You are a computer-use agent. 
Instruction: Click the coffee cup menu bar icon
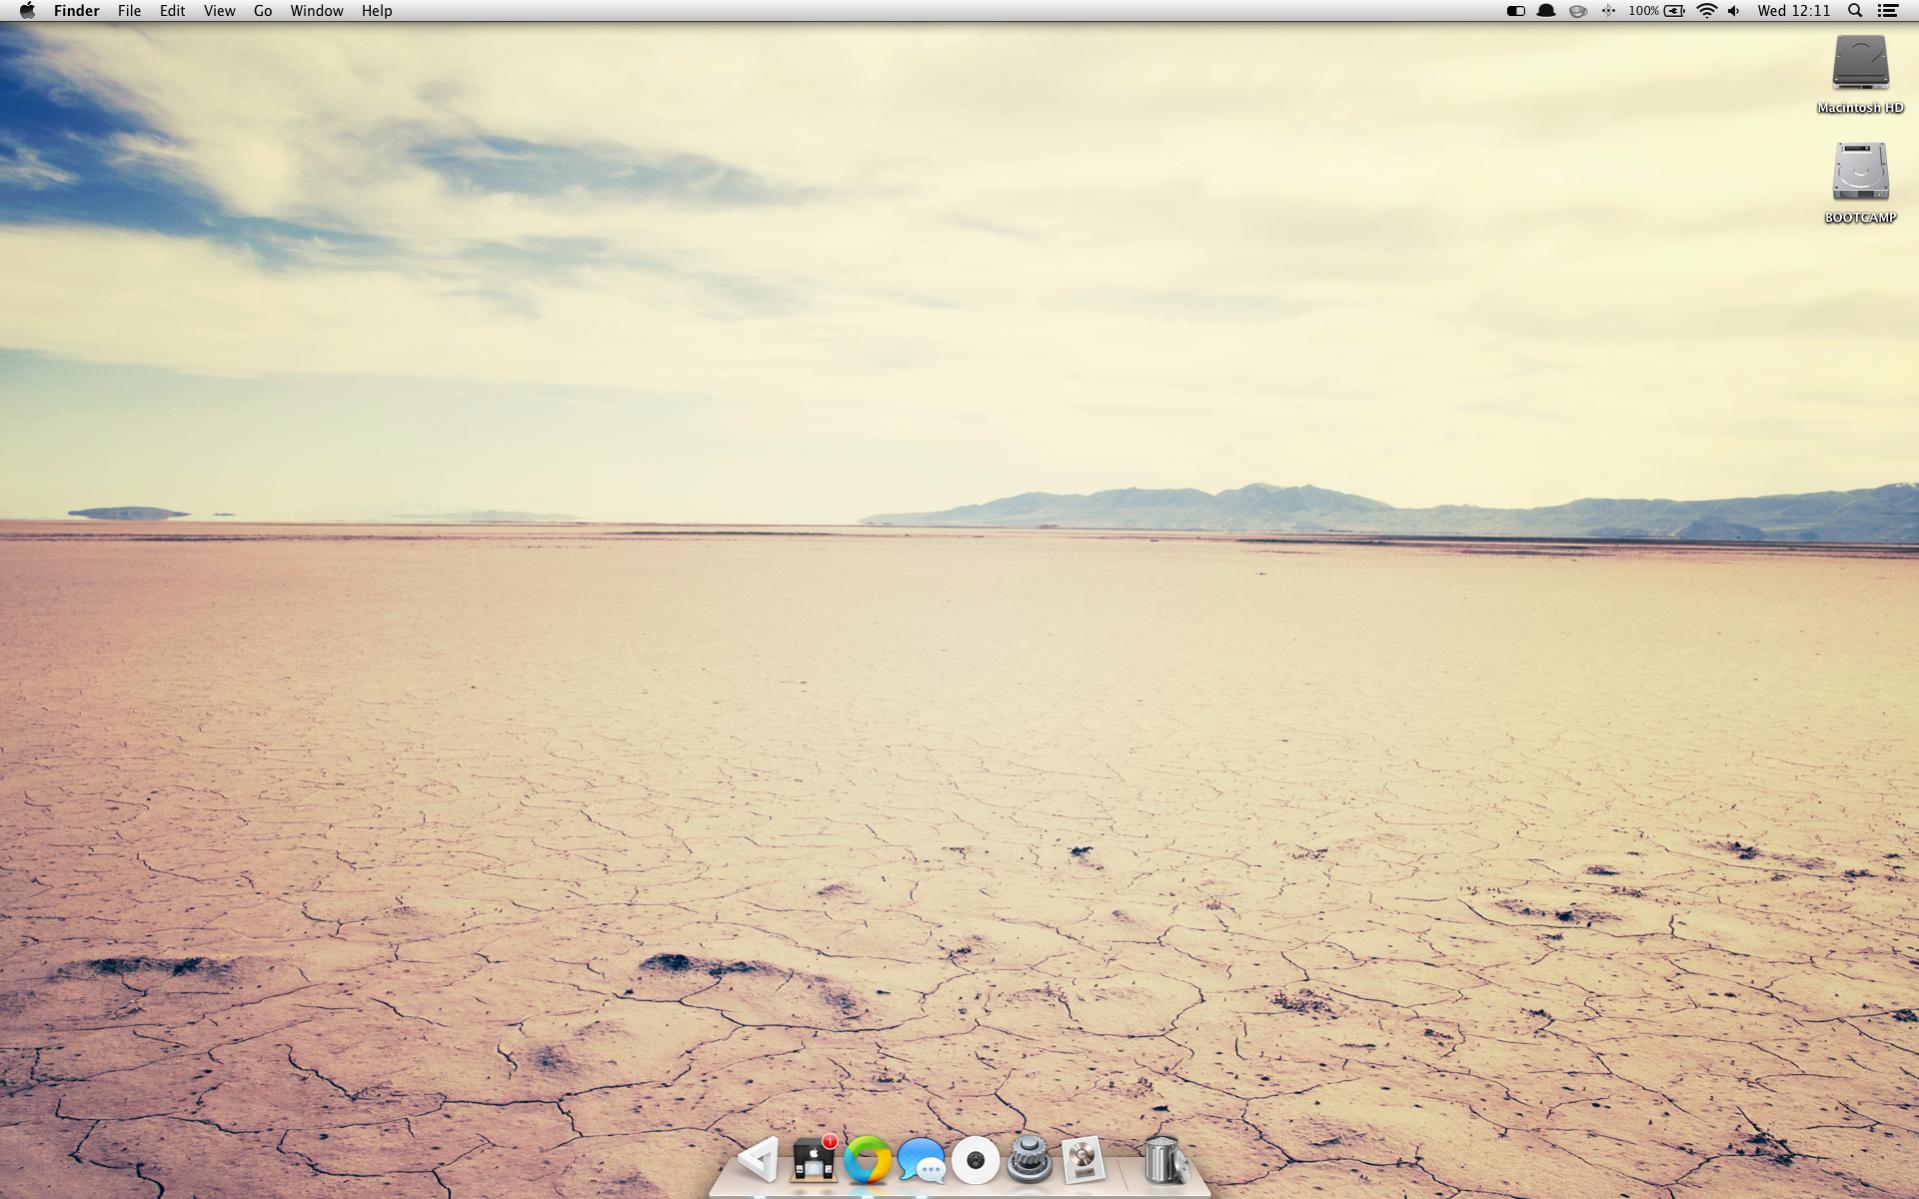tap(1578, 11)
